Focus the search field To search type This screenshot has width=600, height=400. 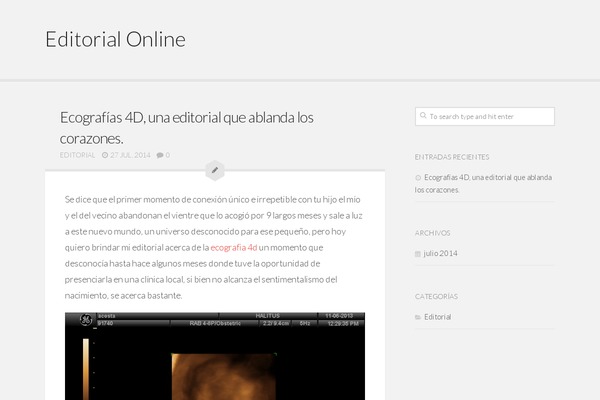click(x=485, y=116)
